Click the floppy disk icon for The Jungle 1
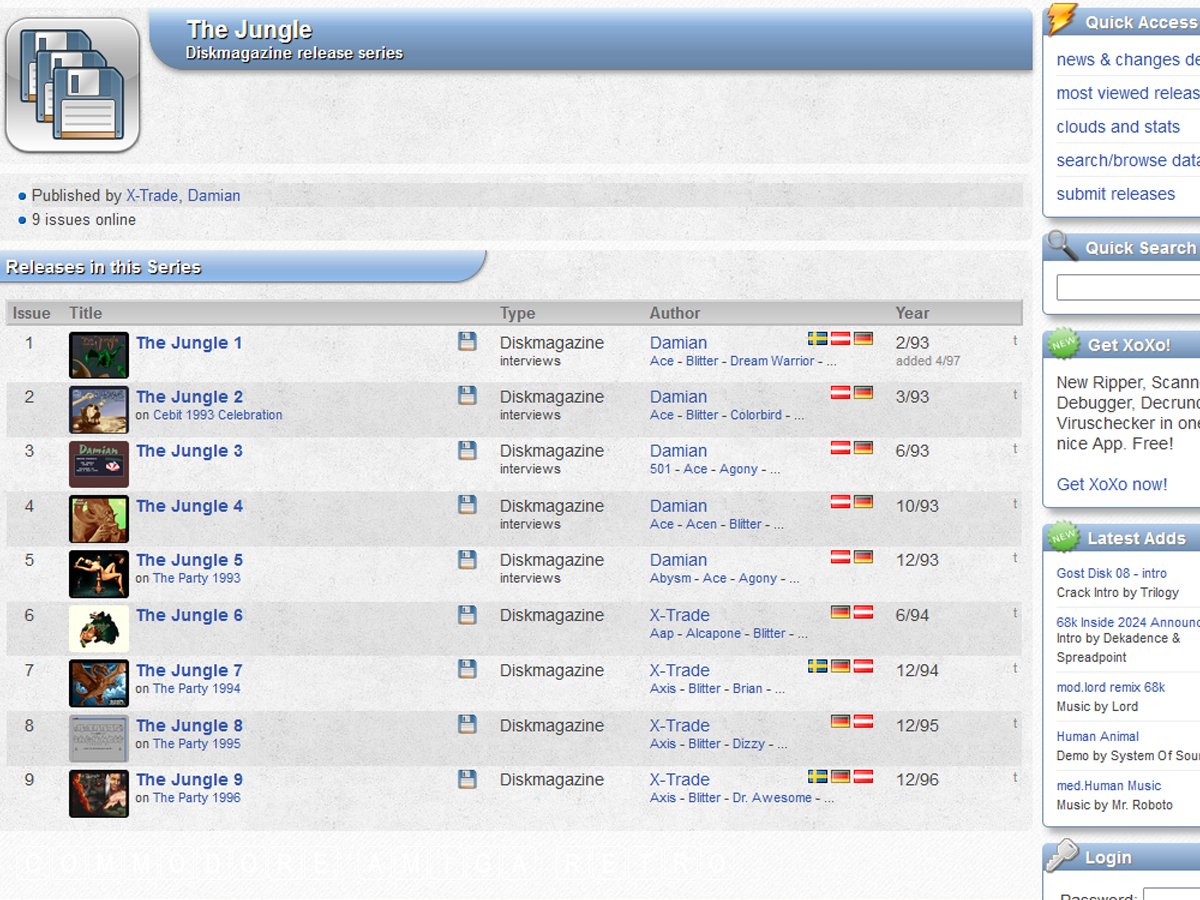The width and height of the screenshot is (1200, 900). coord(467,342)
